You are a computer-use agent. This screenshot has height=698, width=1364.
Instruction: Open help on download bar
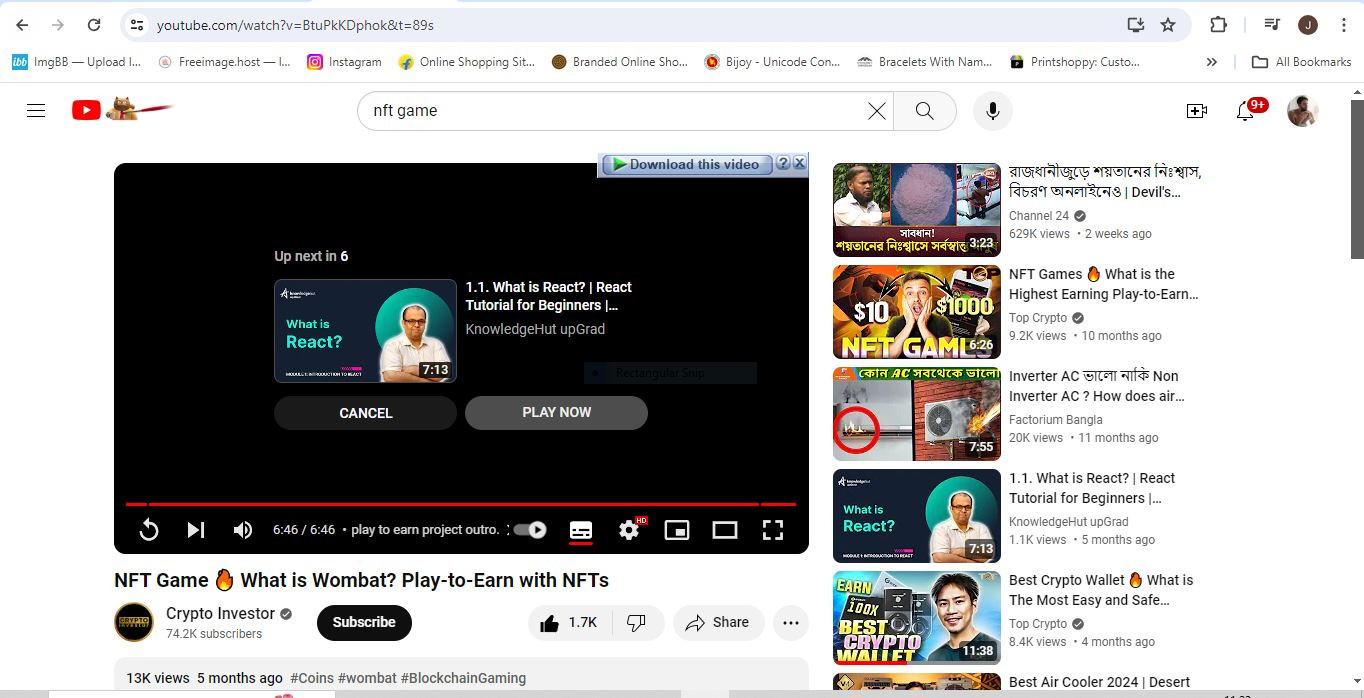pos(783,163)
